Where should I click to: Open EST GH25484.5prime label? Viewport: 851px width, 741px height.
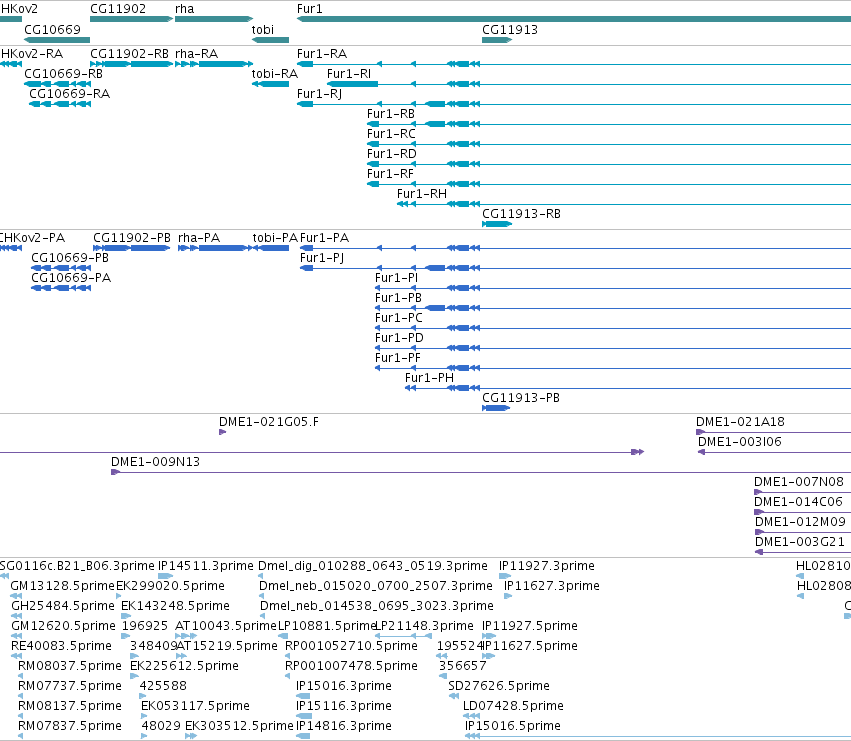pyautogui.click(x=63, y=606)
